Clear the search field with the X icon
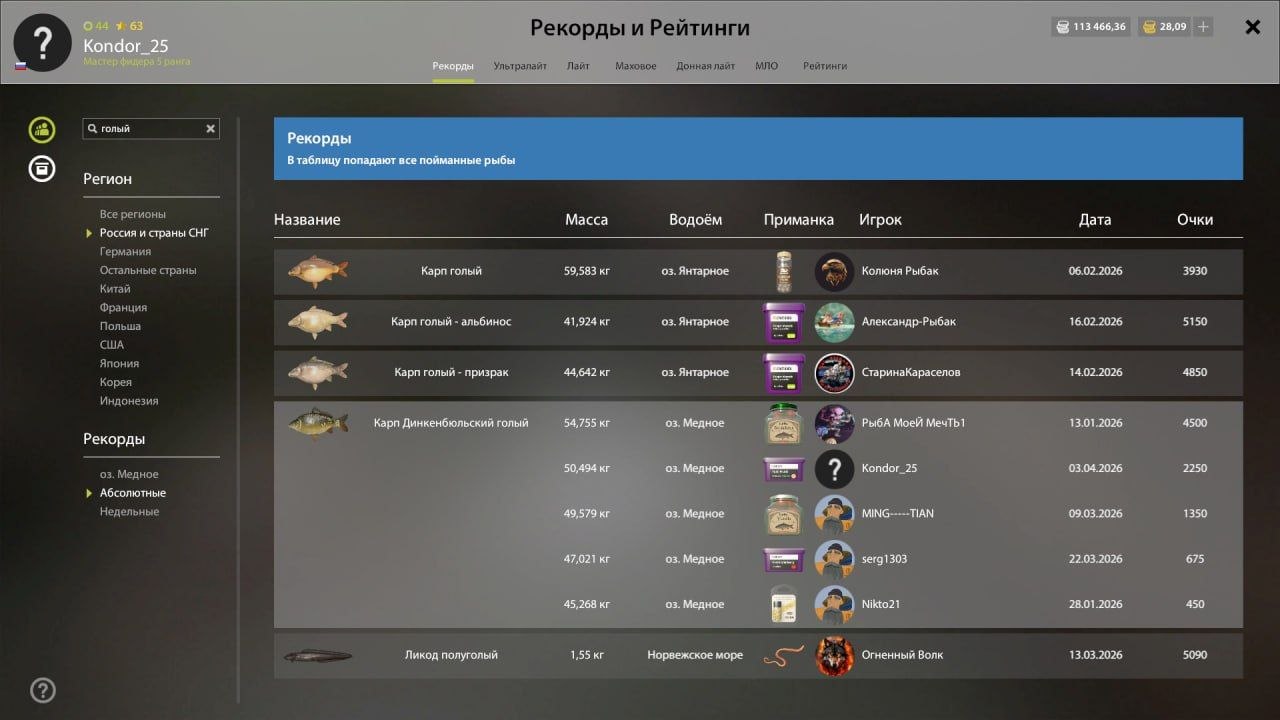 (211, 129)
